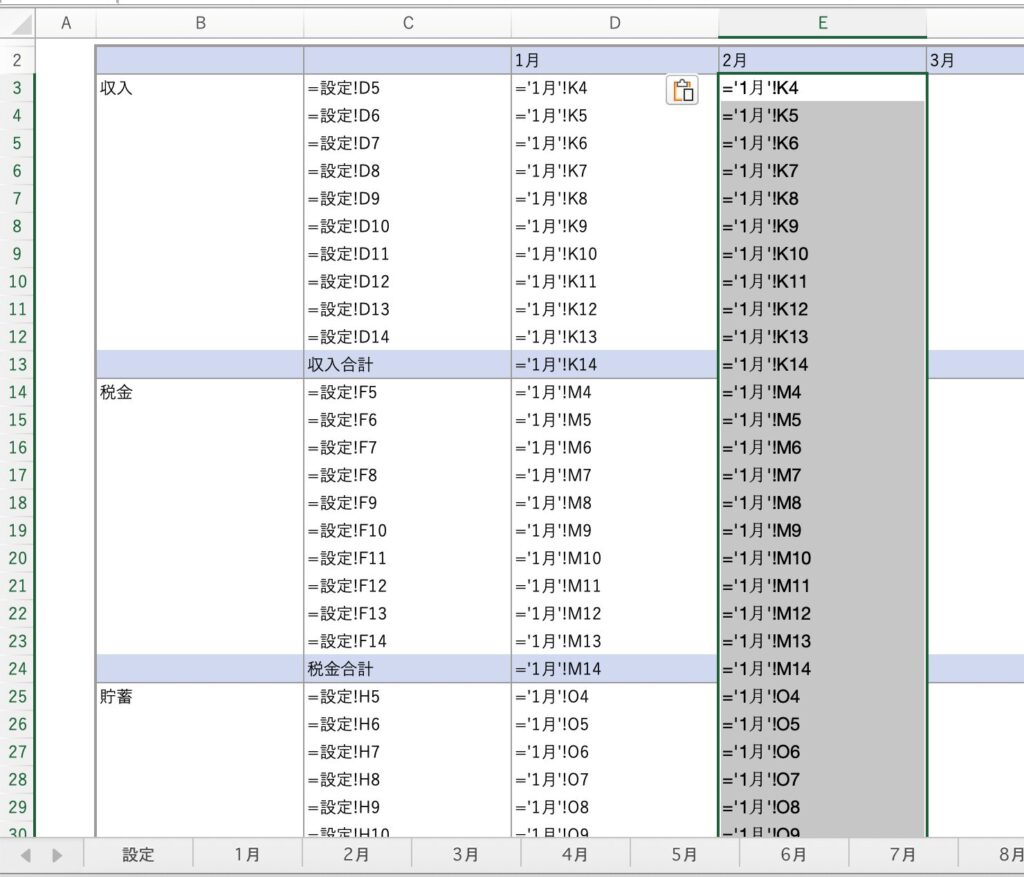Select the column E header
This screenshot has height=877, width=1024.
[822, 23]
